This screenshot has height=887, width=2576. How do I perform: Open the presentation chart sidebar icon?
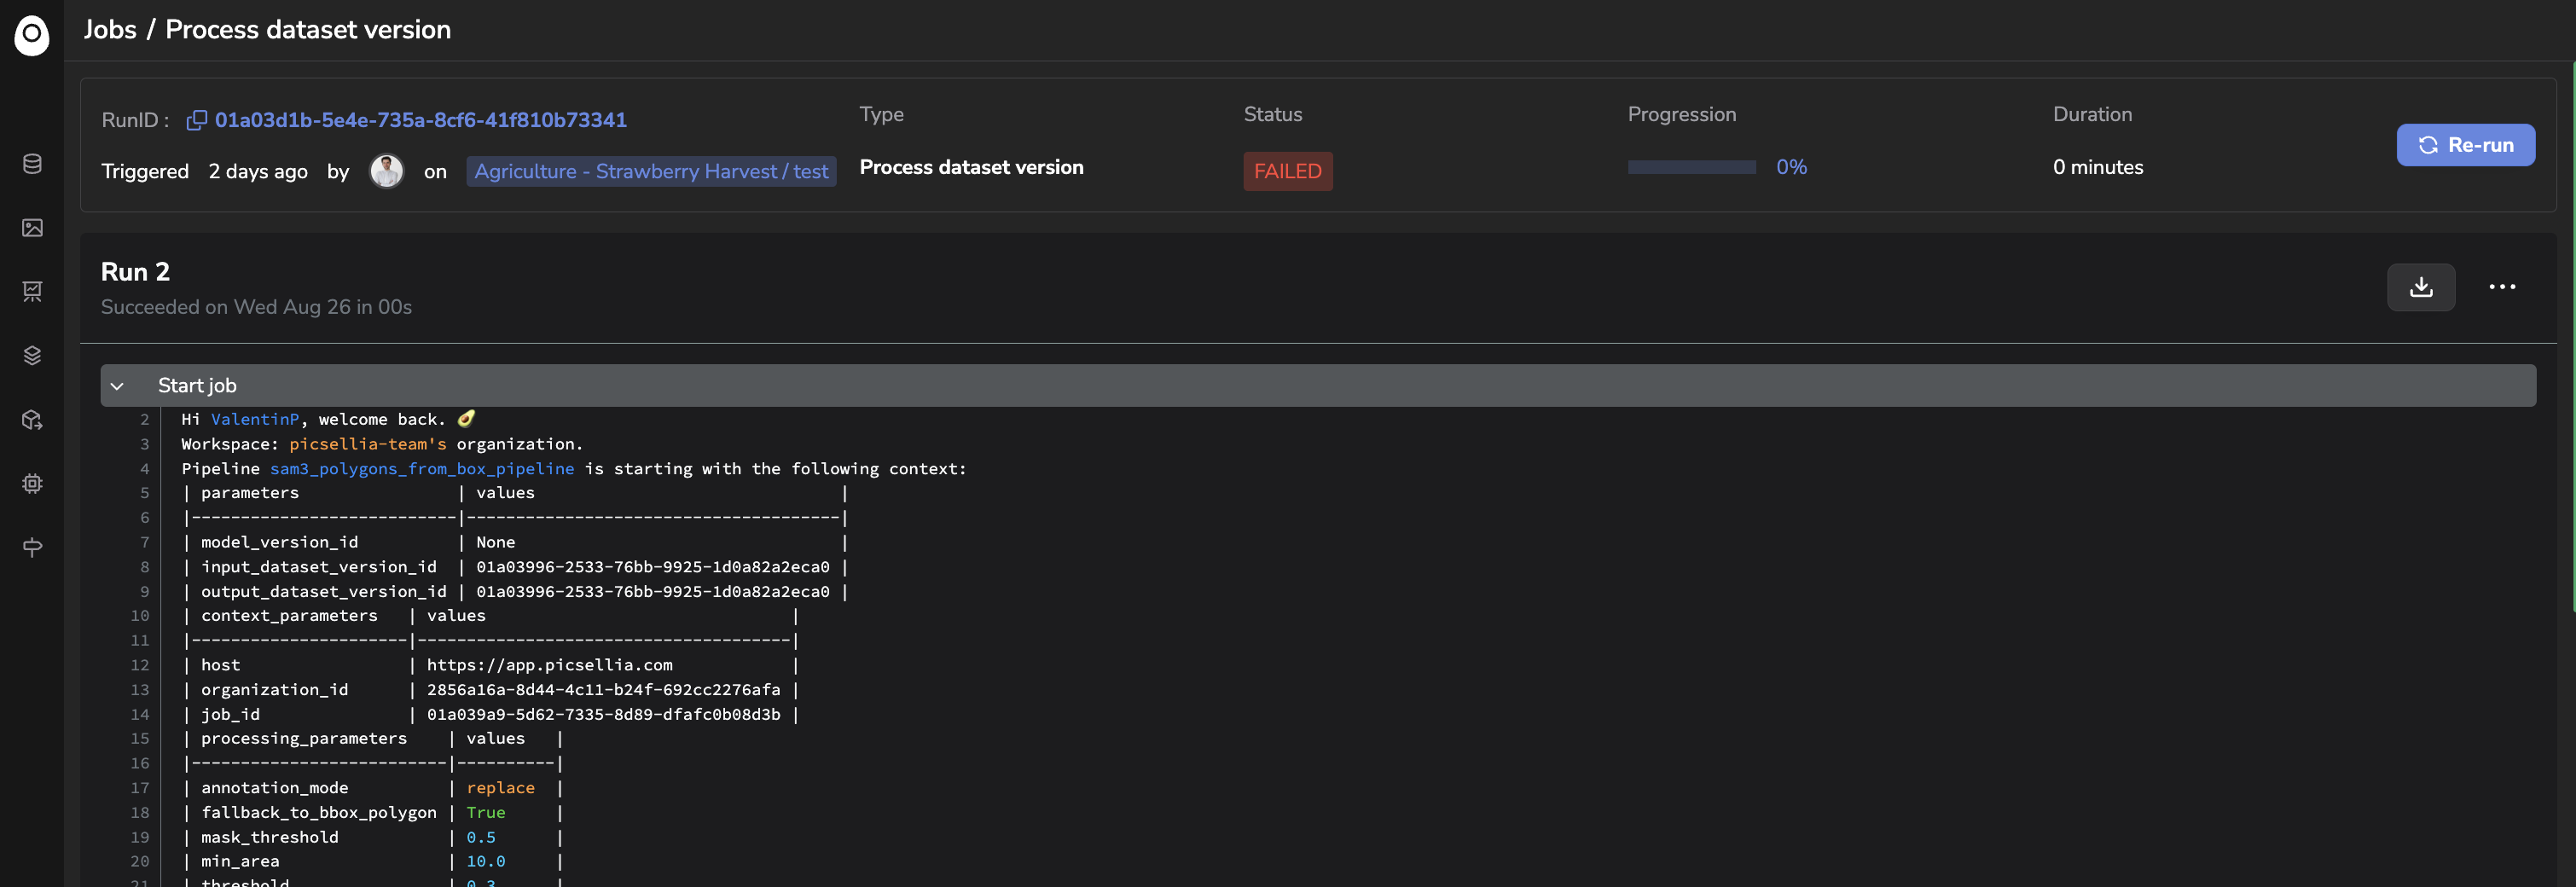click(32, 292)
